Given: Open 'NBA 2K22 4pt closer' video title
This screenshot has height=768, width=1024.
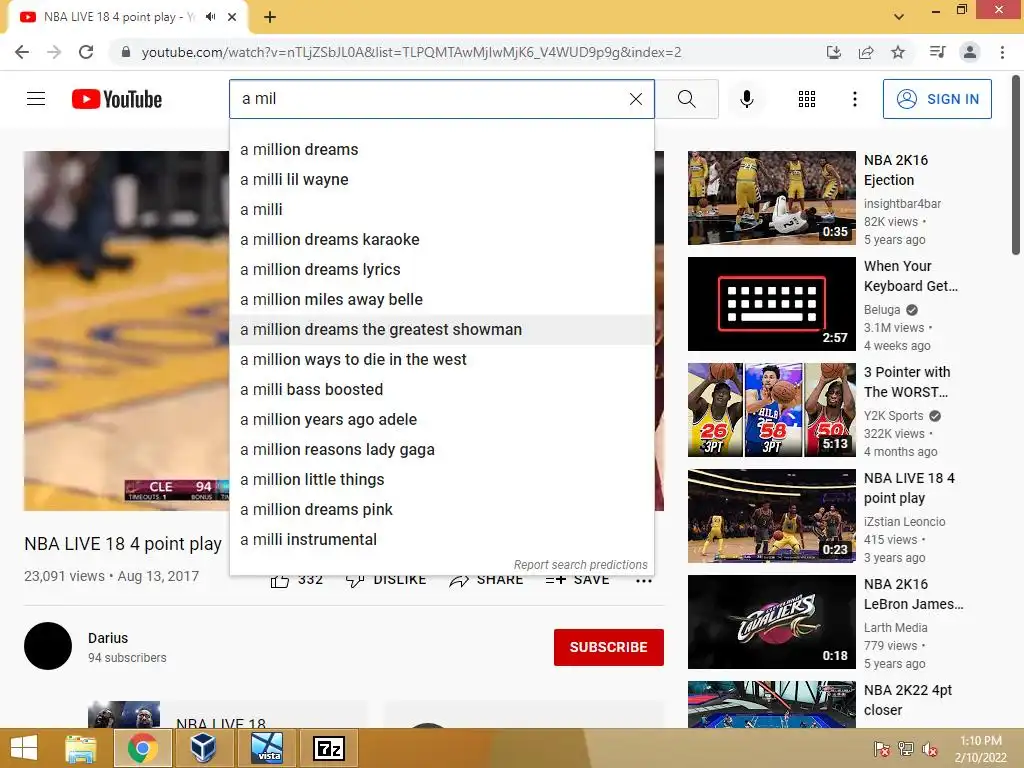Looking at the screenshot, I should click(908, 700).
